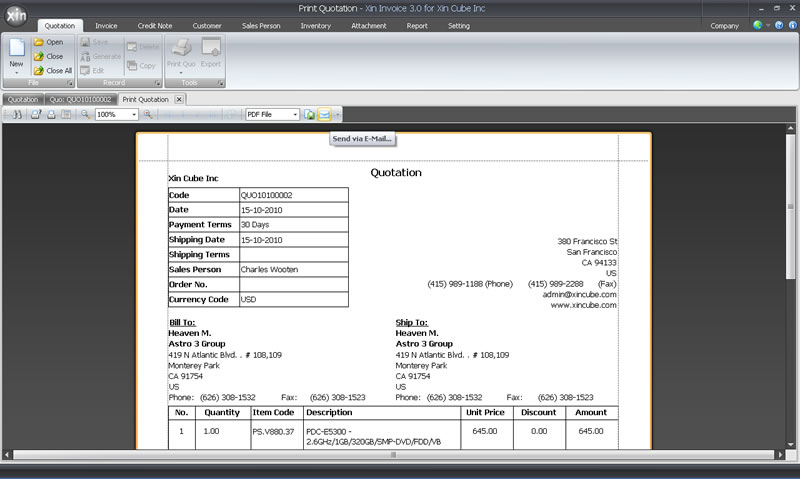800x479 pixels.
Task: Open the Tools group dialog launcher
Action: point(220,83)
